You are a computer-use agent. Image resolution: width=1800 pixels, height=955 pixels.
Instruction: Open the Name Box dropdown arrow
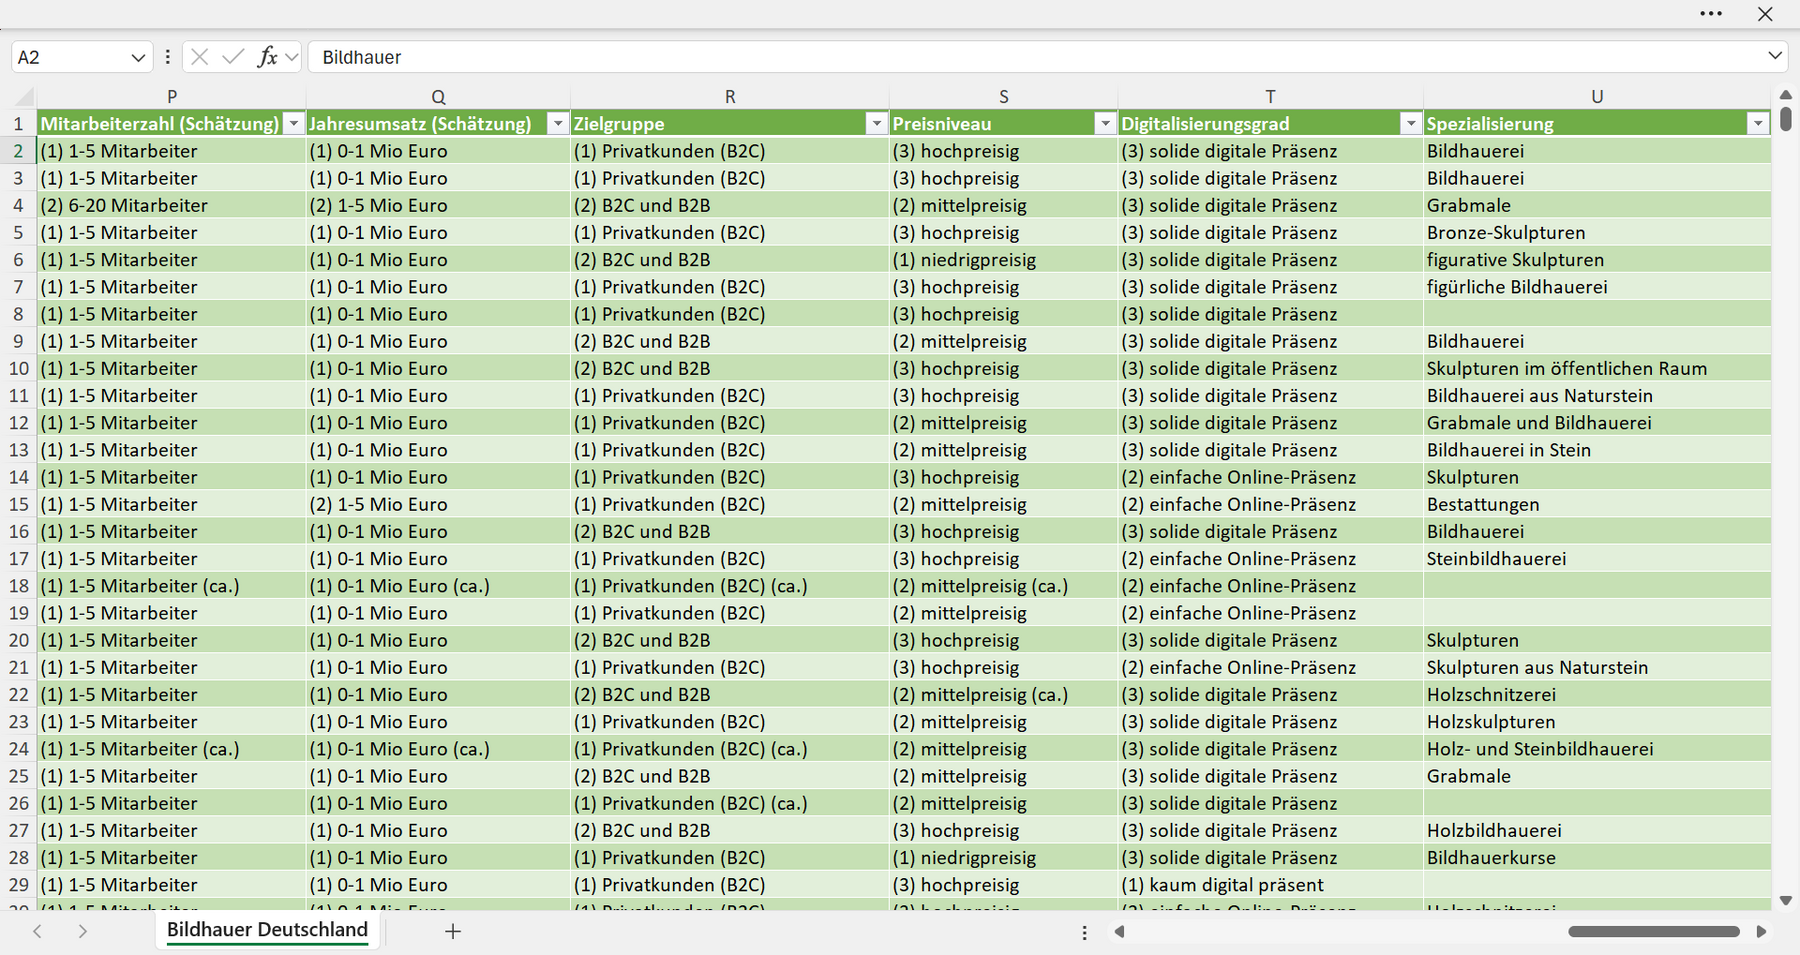[x=138, y=58]
